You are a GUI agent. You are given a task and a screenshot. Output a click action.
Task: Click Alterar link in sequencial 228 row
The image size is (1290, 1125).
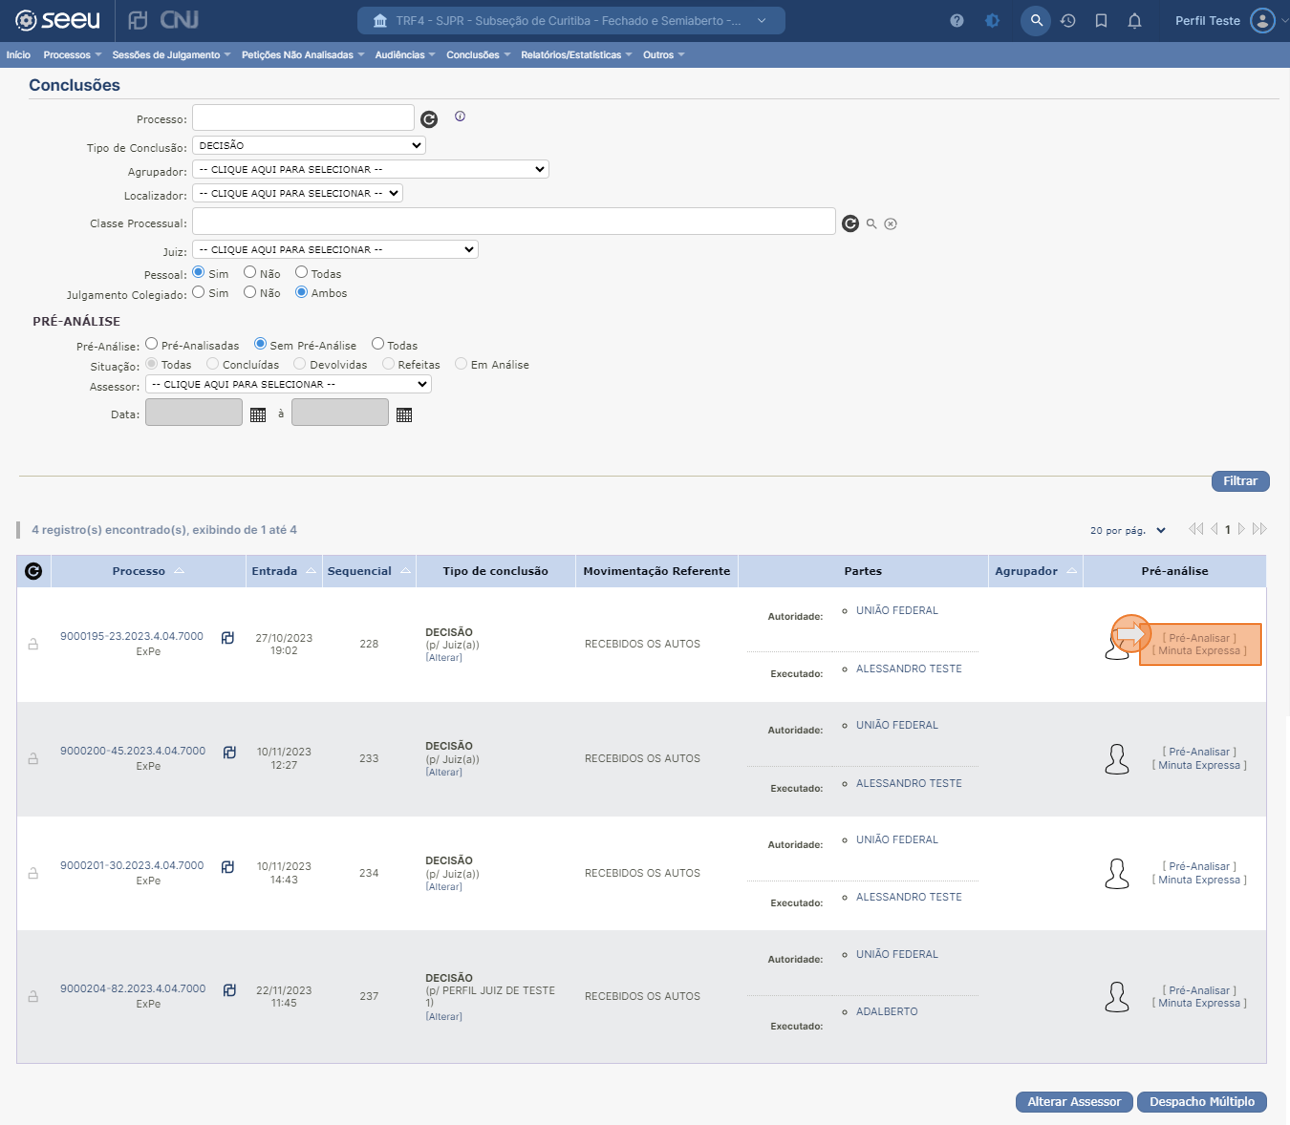[444, 658]
